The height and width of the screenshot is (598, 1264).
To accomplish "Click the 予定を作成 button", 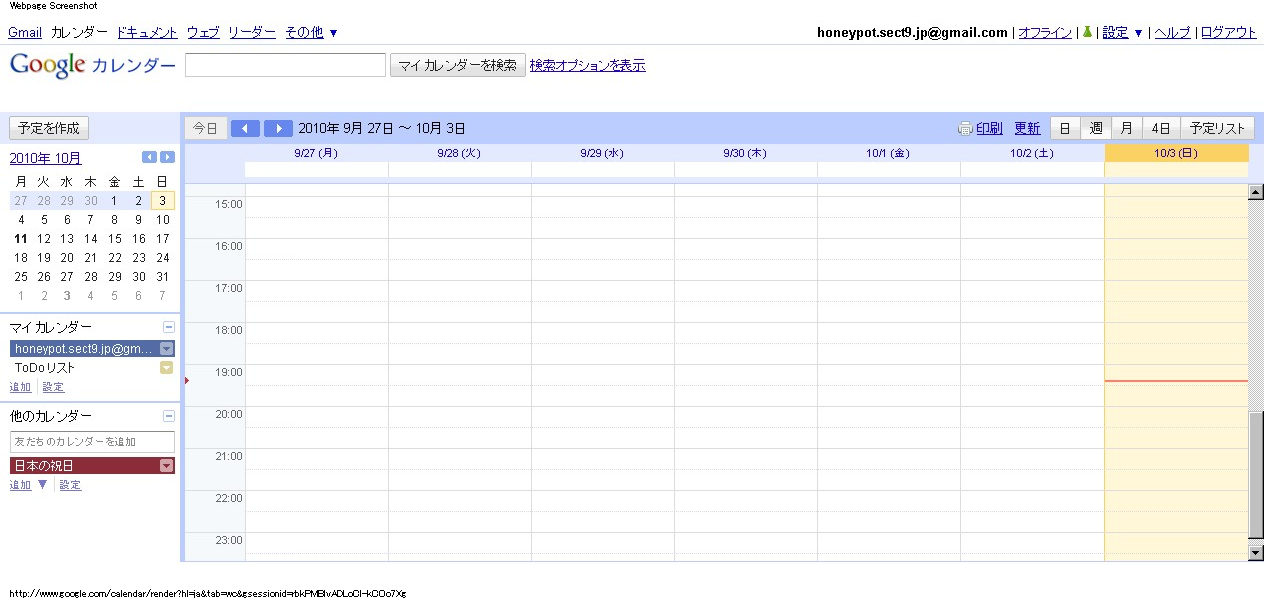I will pyautogui.click(x=49, y=128).
